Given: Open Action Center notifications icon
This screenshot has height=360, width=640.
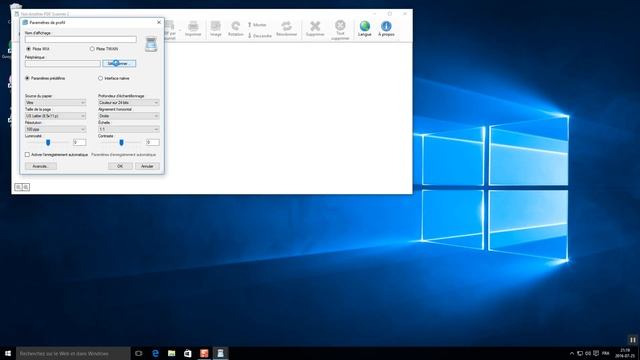Looking at the screenshot, I should (596, 353).
